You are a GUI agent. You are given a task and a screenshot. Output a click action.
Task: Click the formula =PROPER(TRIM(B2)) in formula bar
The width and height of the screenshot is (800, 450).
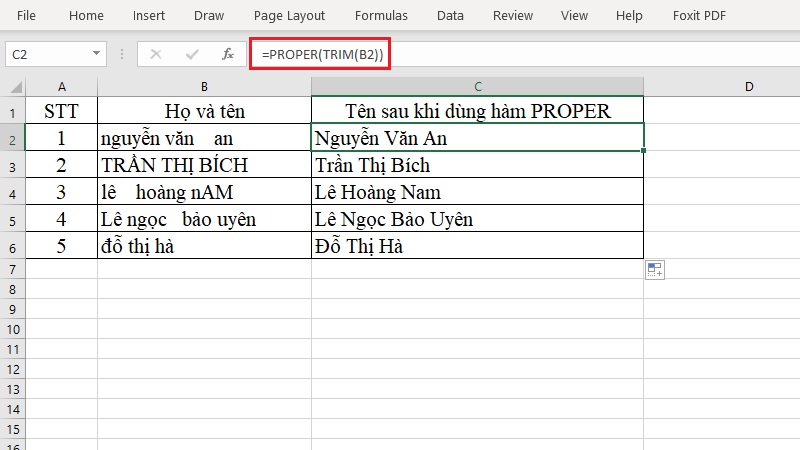point(321,54)
